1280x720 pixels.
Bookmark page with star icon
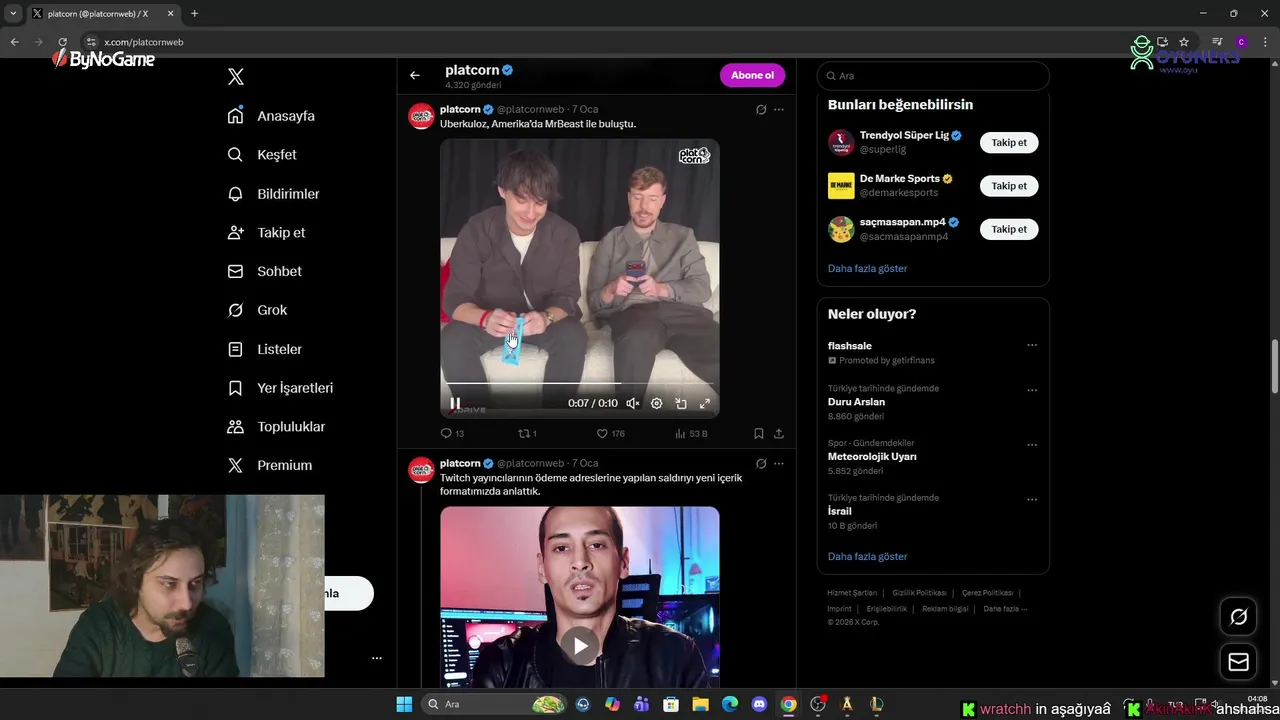[1184, 42]
